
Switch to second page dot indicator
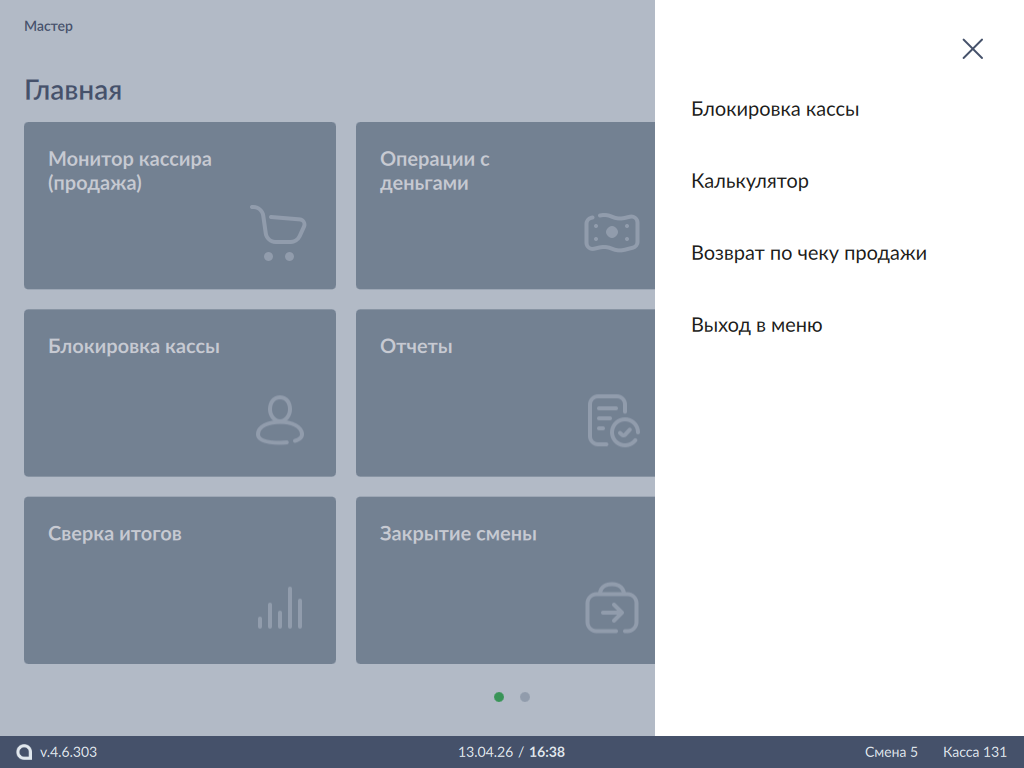click(525, 697)
